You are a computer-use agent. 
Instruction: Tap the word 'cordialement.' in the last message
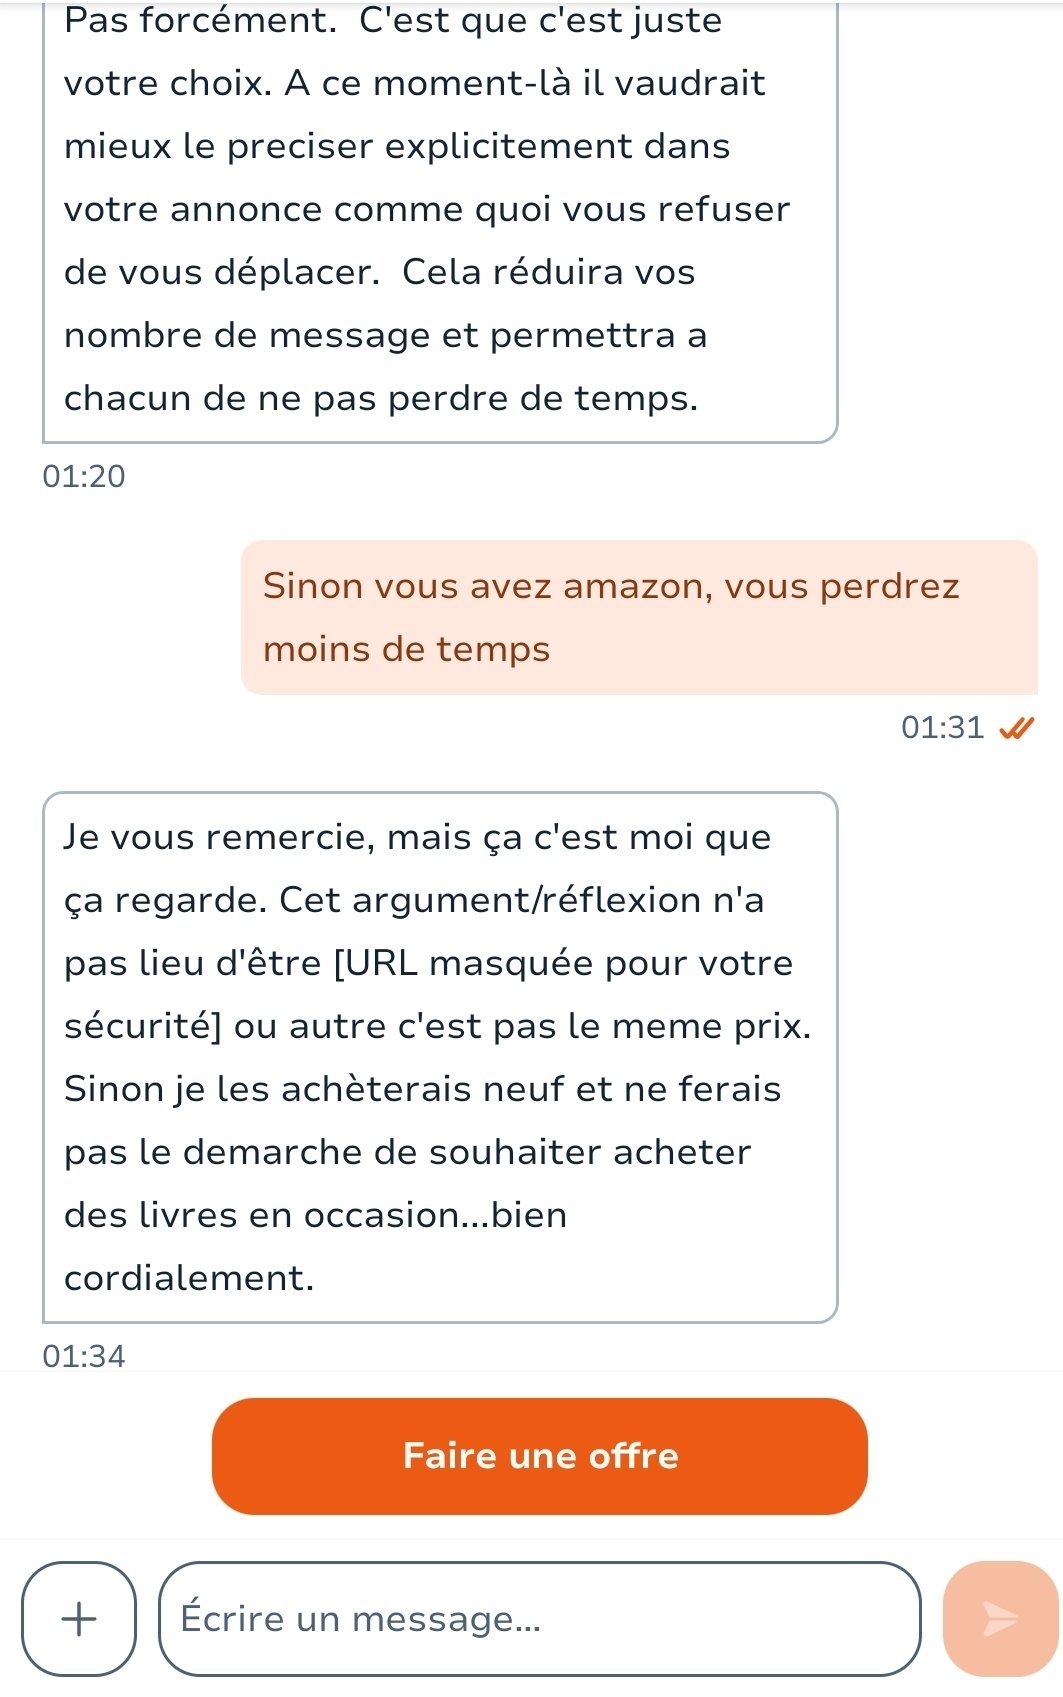coord(189,1278)
